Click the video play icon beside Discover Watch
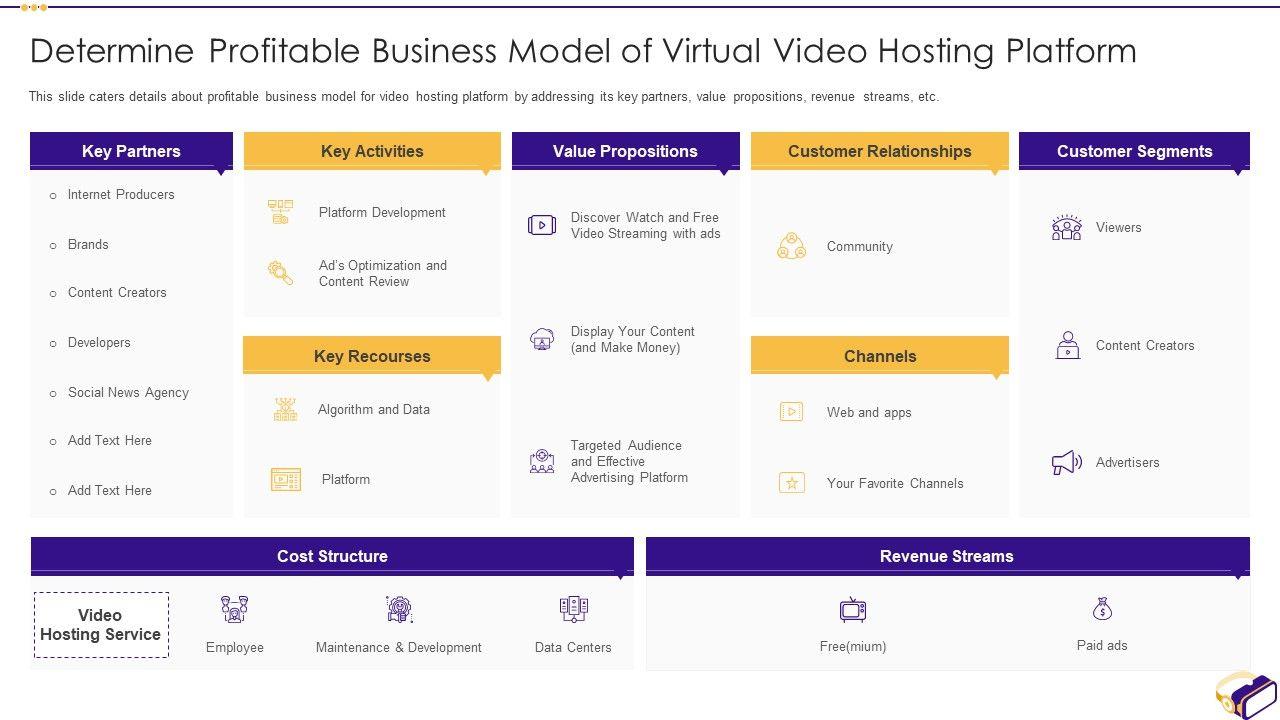 pyautogui.click(x=542, y=225)
